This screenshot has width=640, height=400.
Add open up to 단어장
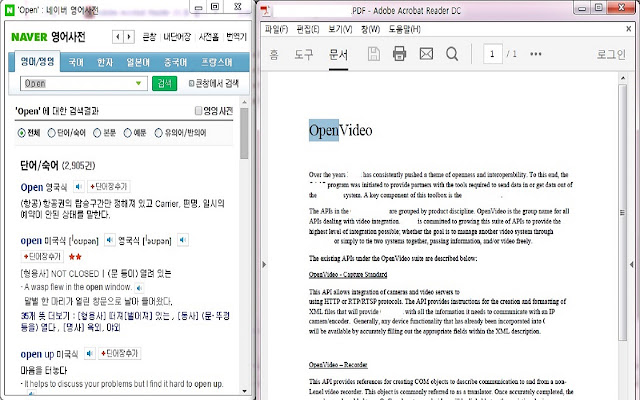click(120, 353)
